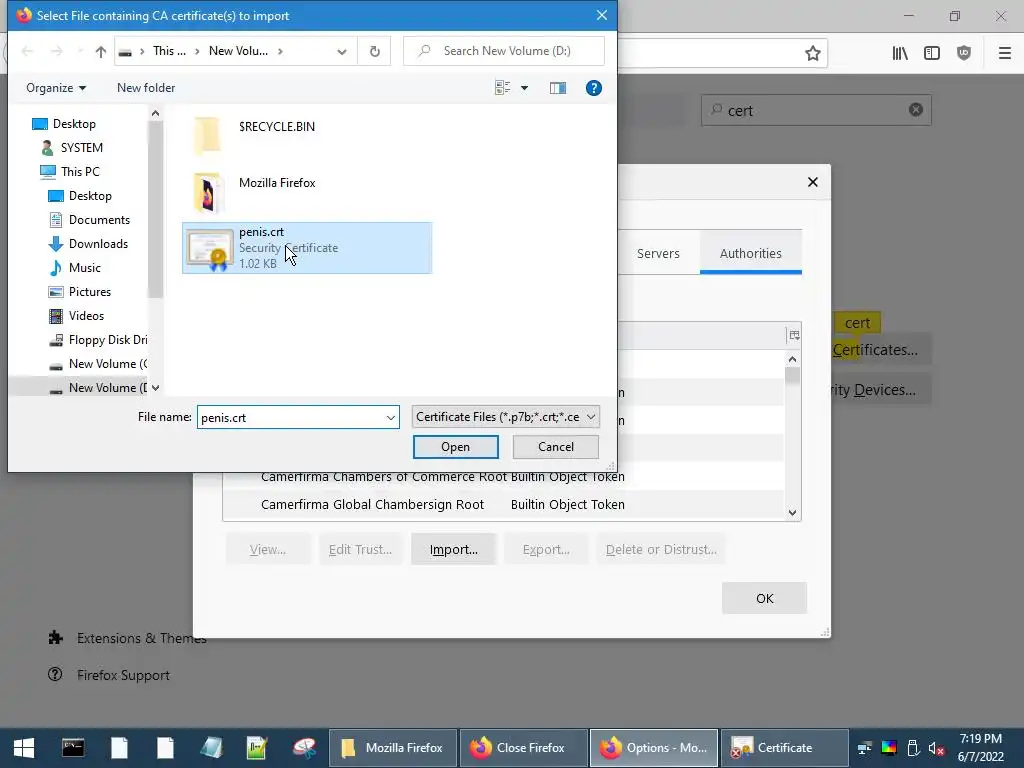Open the Certificate Files type filter dropdown
1024x768 pixels.
click(505, 417)
